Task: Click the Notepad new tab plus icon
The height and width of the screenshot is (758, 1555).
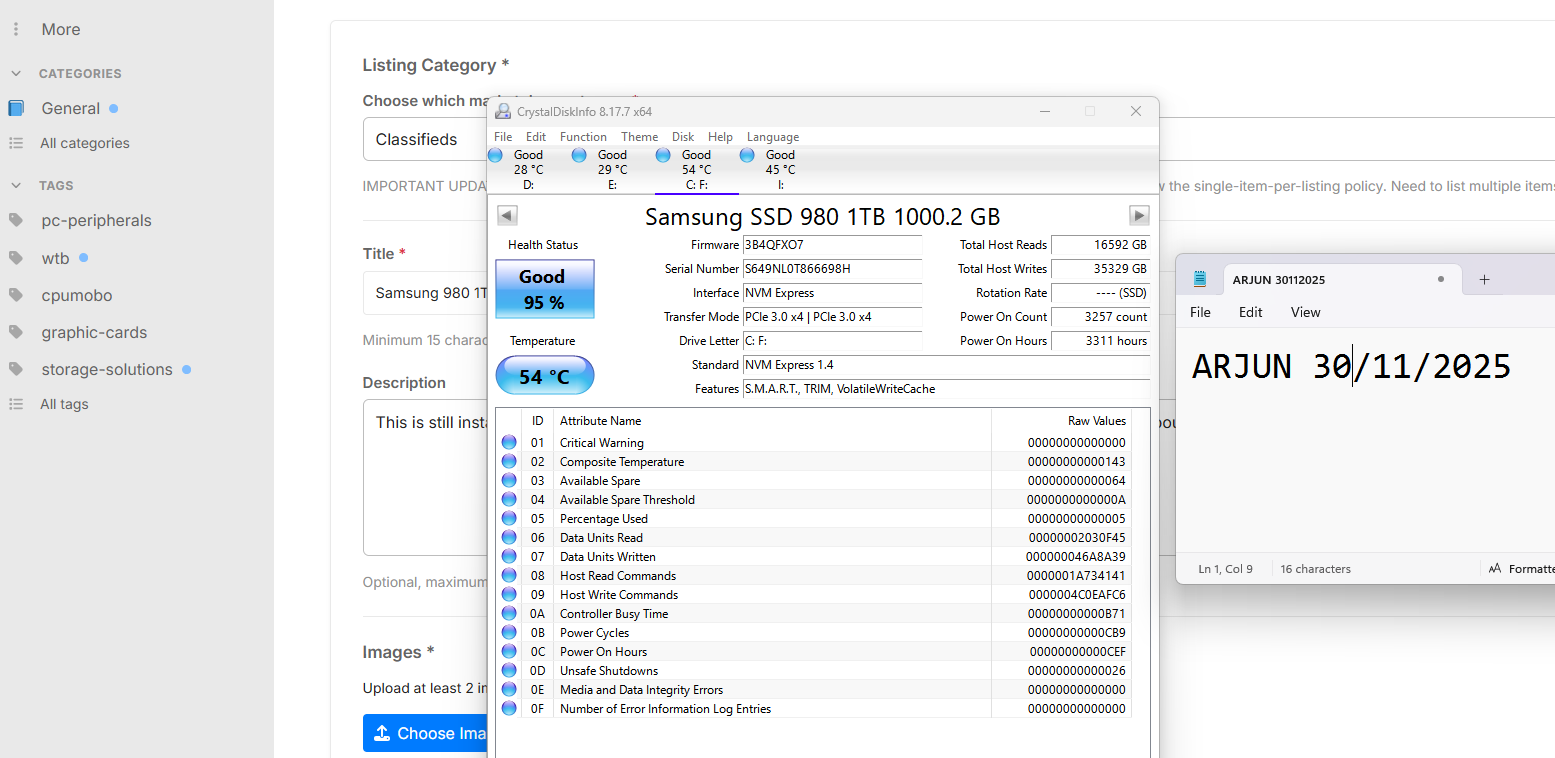Action: click(x=1484, y=280)
